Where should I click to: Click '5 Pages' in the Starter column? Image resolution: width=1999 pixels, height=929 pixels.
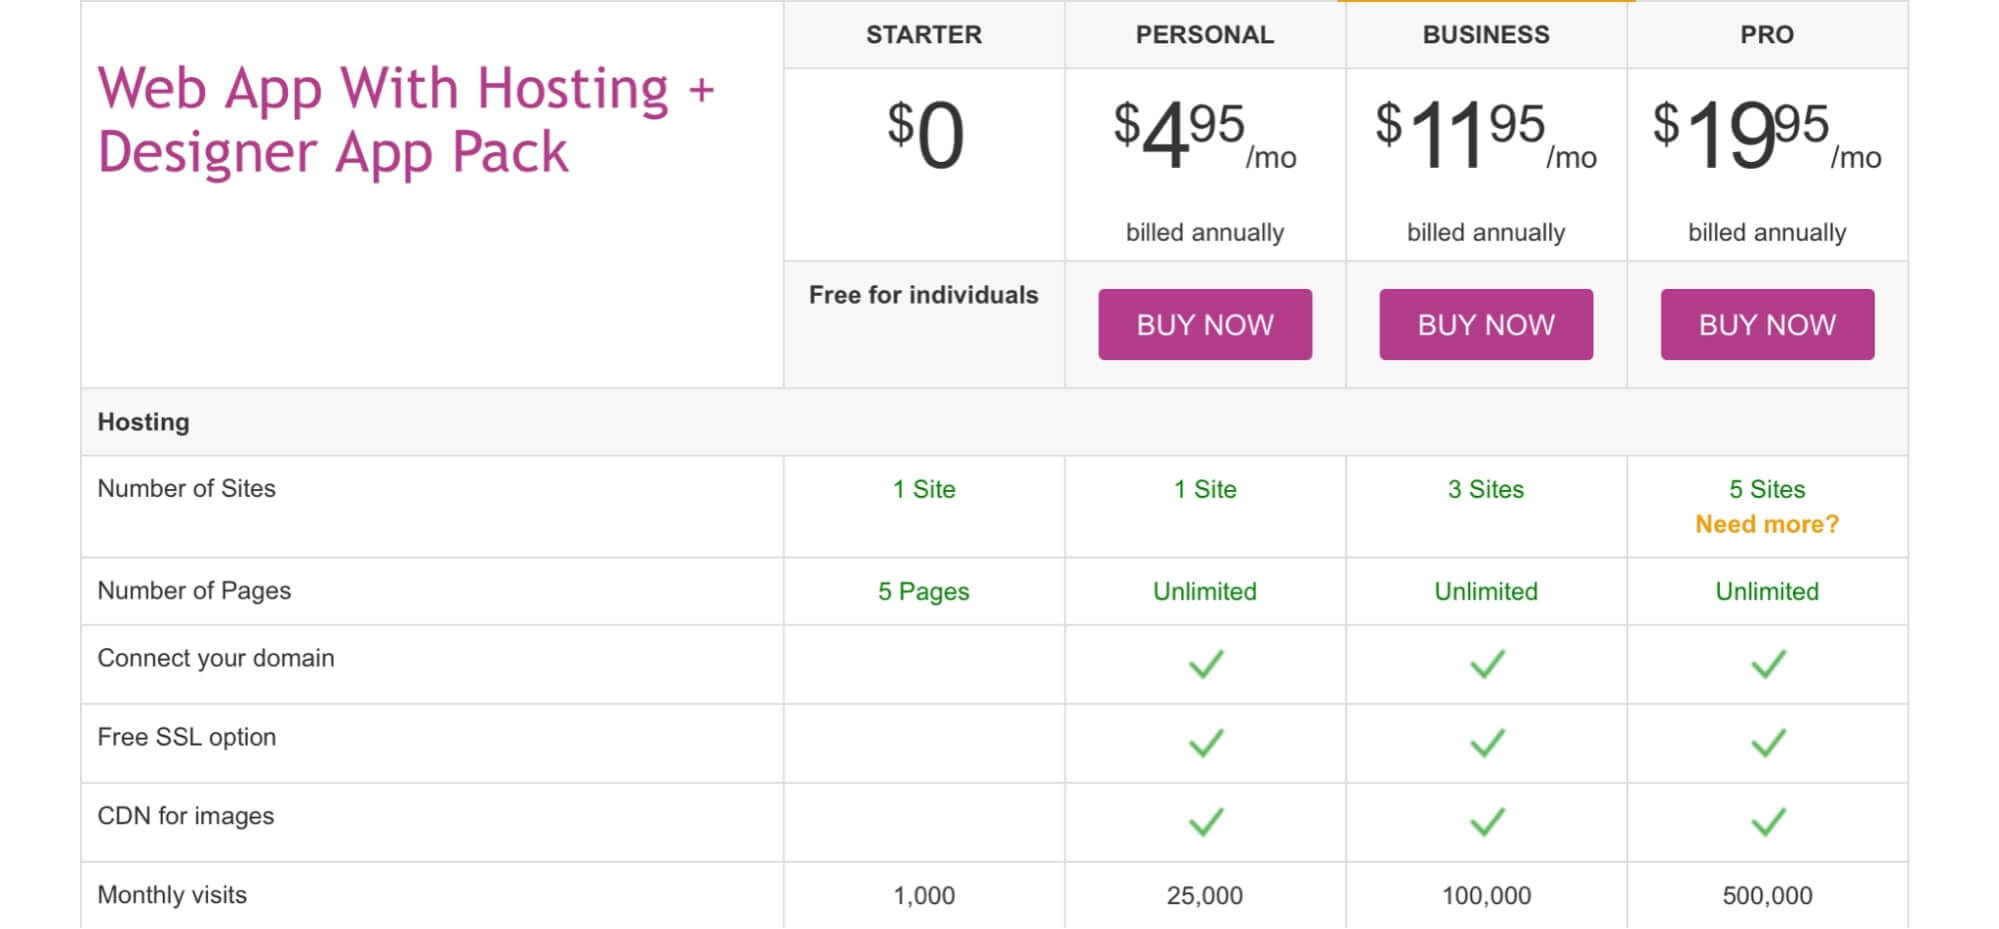[x=924, y=592]
